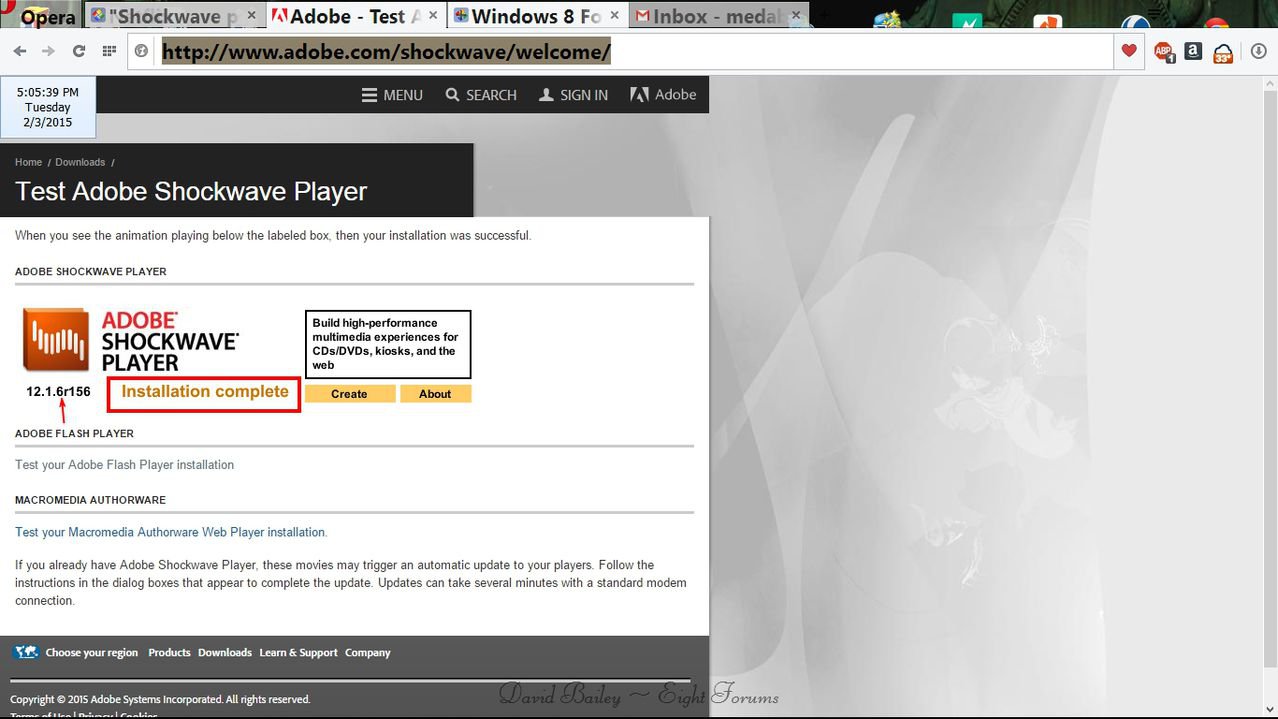Click the About button
The width and height of the screenshot is (1278, 719).
click(x=435, y=394)
